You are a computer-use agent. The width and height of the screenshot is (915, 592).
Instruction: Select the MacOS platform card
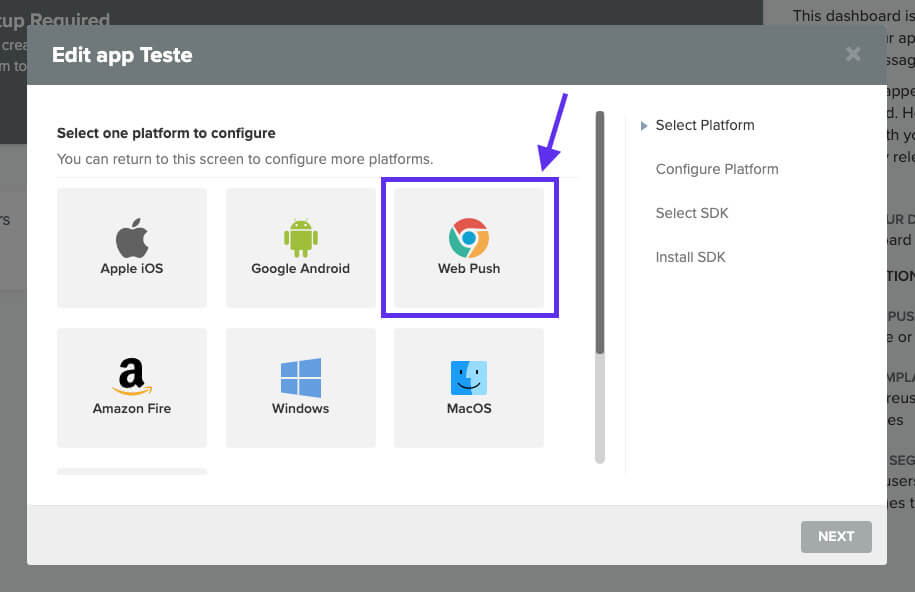pyautogui.click(x=469, y=388)
